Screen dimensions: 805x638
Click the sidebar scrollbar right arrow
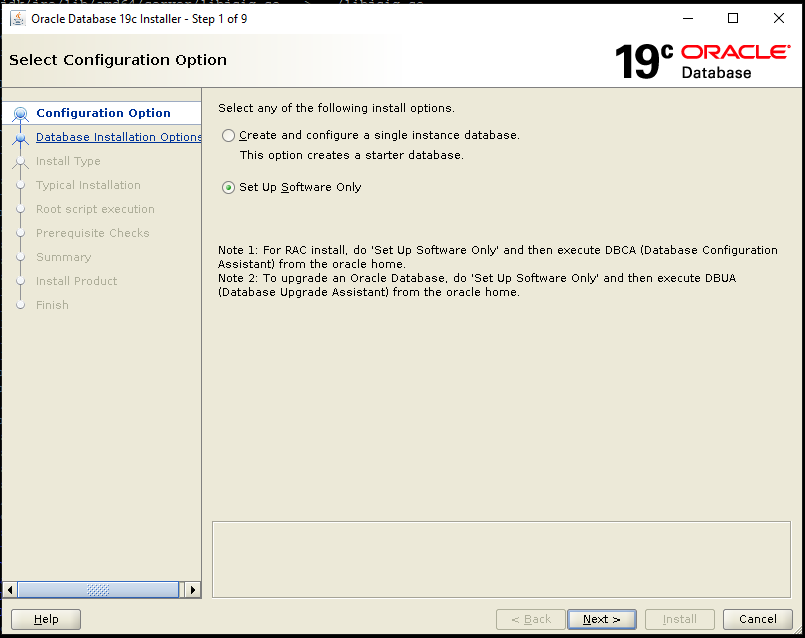click(193, 590)
